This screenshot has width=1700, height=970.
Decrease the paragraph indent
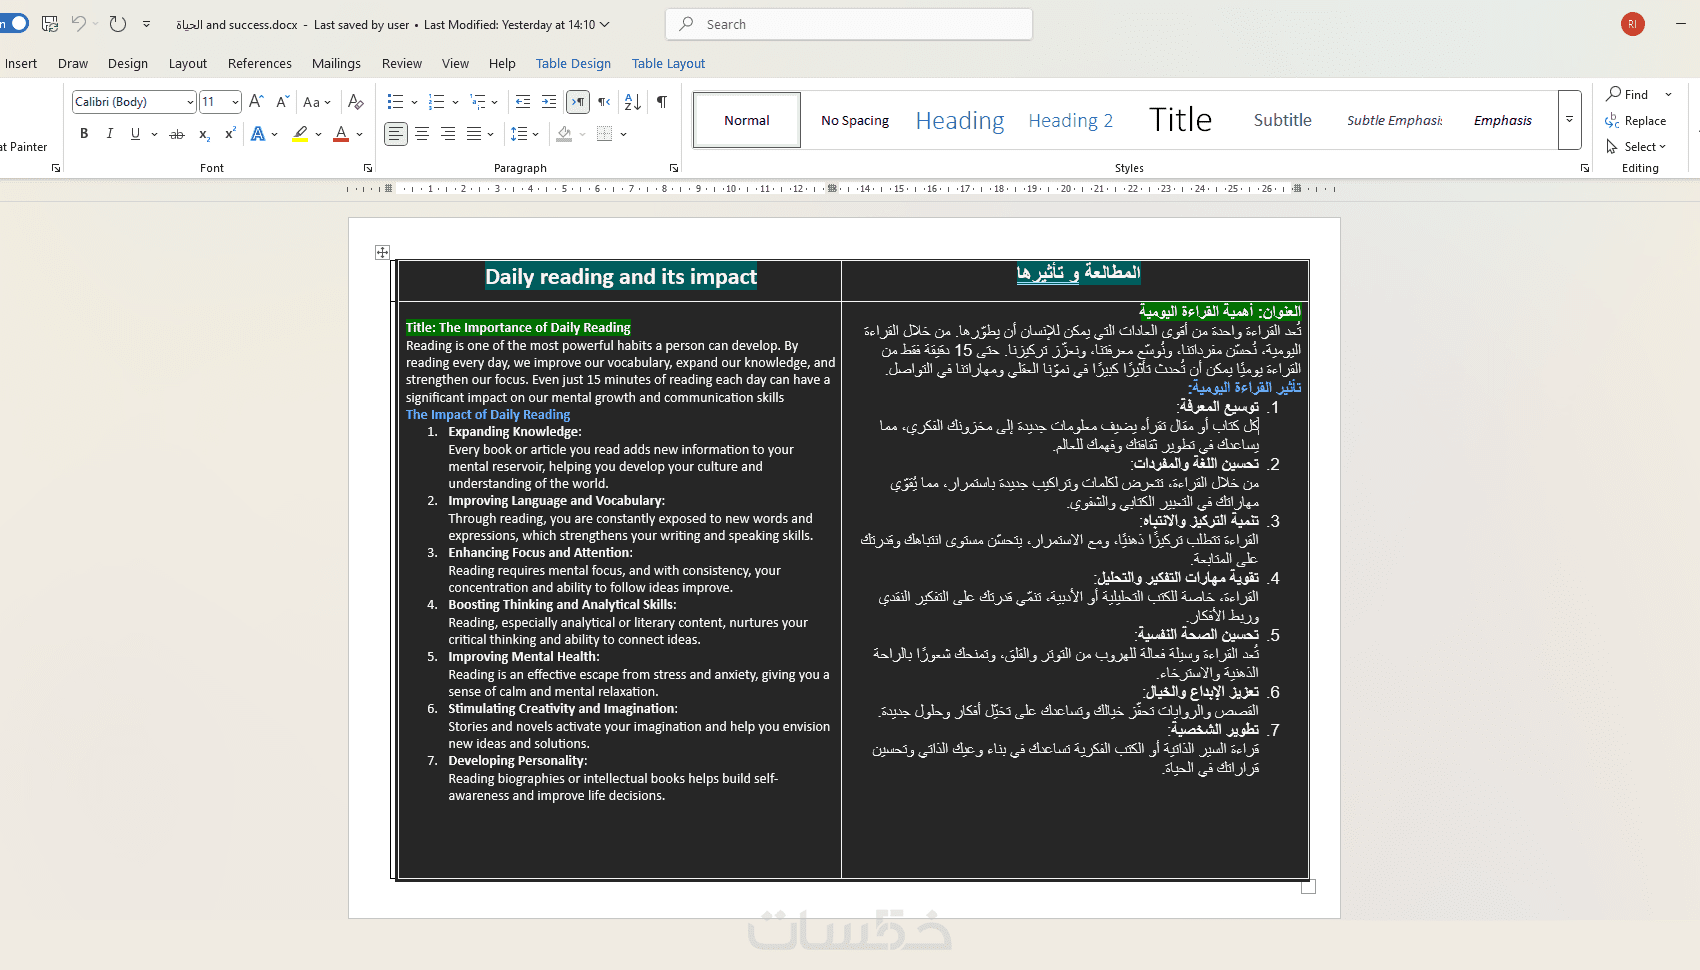pyautogui.click(x=522, y=102)
